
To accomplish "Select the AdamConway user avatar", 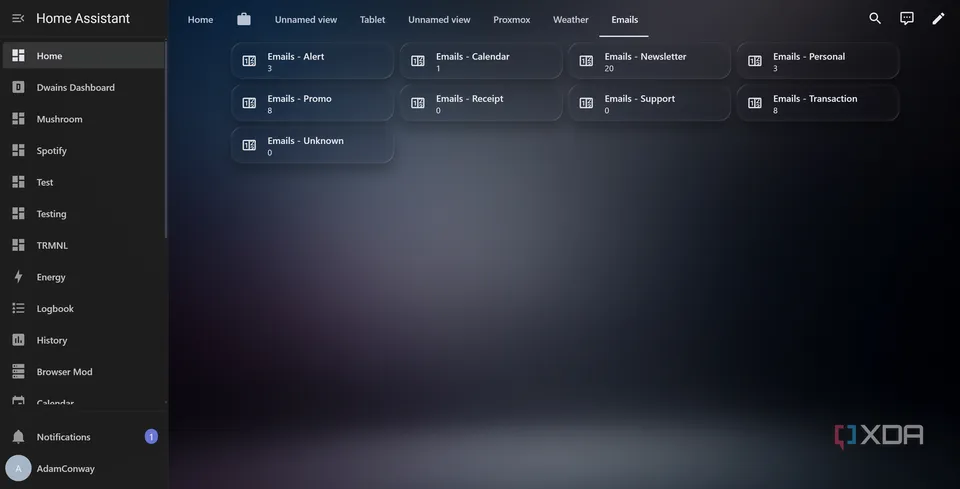I will pyautogui.click(x=18, y=469).
